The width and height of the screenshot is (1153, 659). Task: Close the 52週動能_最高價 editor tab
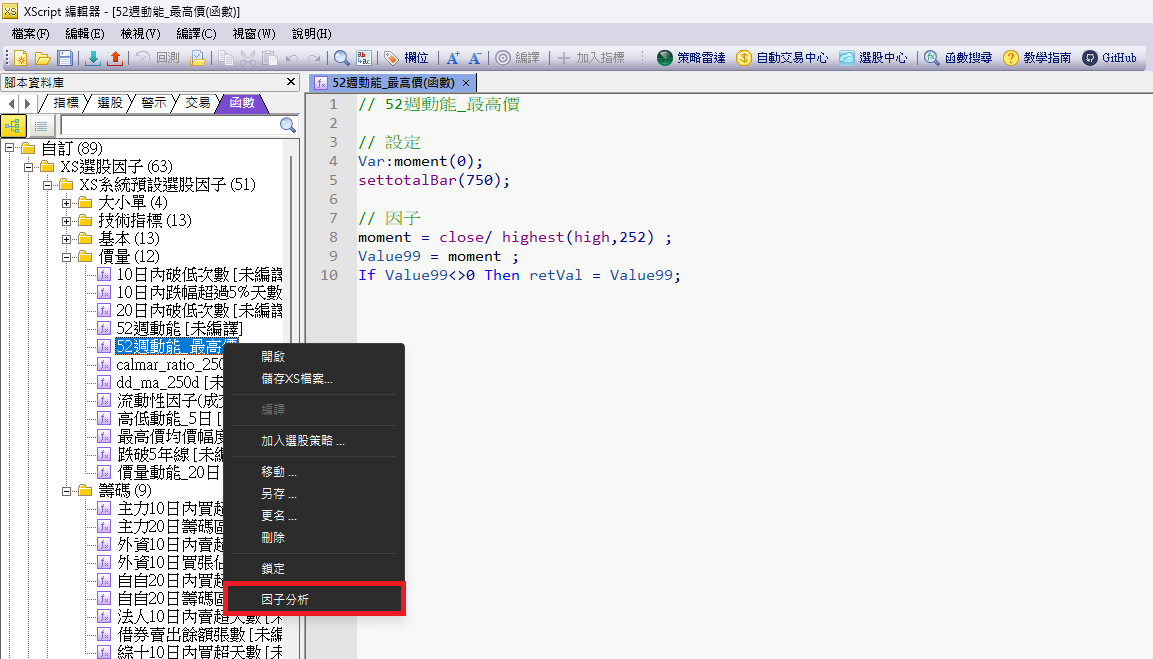pos(466,82)
